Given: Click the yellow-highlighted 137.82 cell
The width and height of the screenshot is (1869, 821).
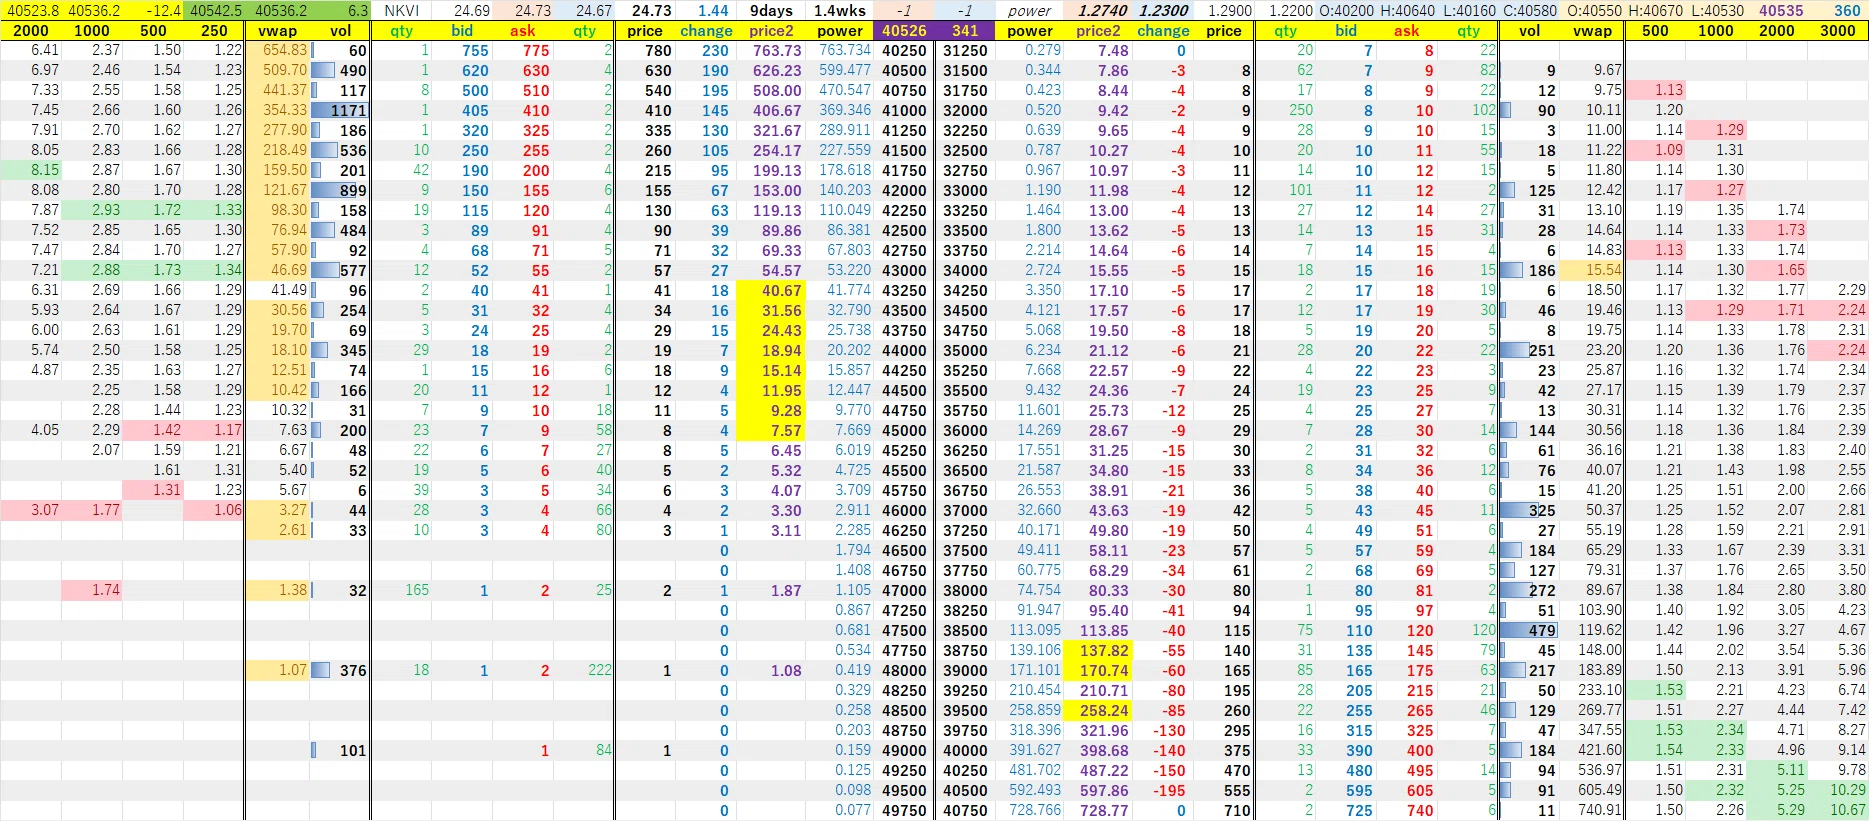Looking at the screenshot, I should tap(1097, 650).
